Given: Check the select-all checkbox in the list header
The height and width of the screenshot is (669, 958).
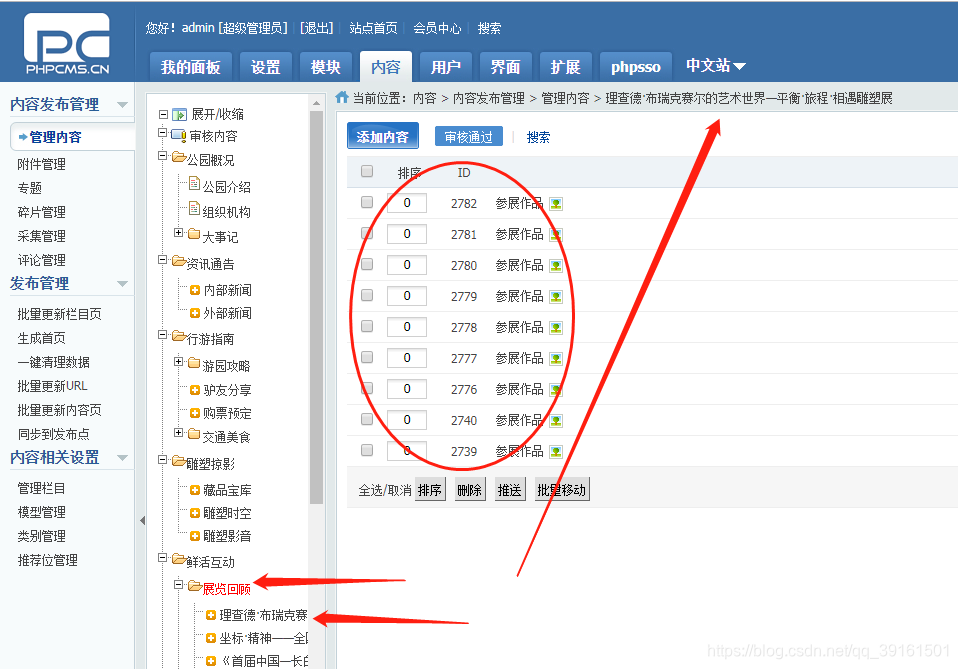Looking at the screenshot, I should [367, 171].
